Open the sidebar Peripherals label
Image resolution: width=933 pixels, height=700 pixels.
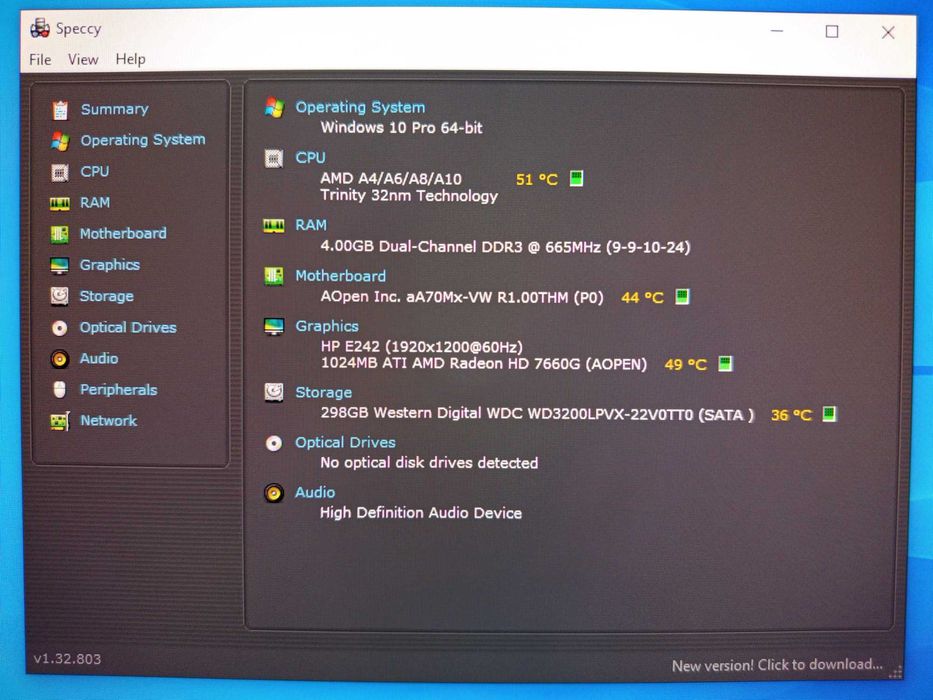pos(118,390)
